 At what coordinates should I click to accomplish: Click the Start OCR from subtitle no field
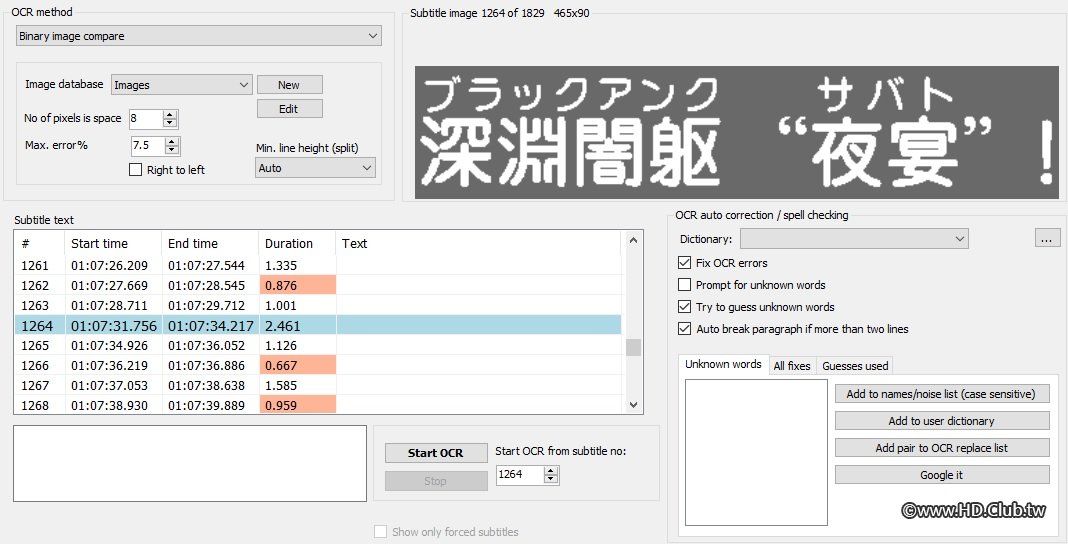pos(520,475)
